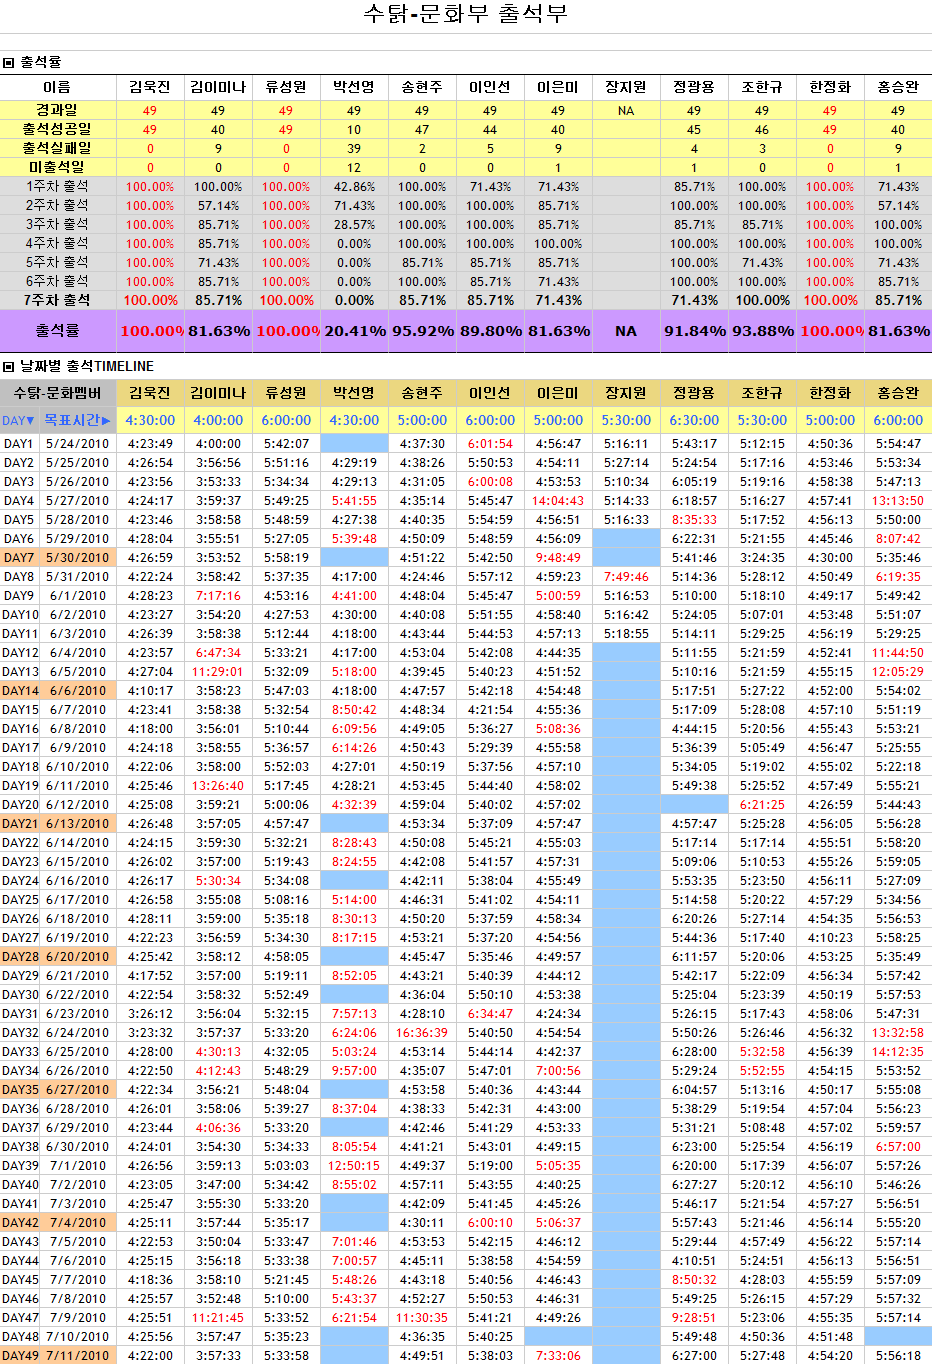Click the time cell 4:10:17
The height and width of the screenshot is (1364, 932).
click(x=150, y=691)
